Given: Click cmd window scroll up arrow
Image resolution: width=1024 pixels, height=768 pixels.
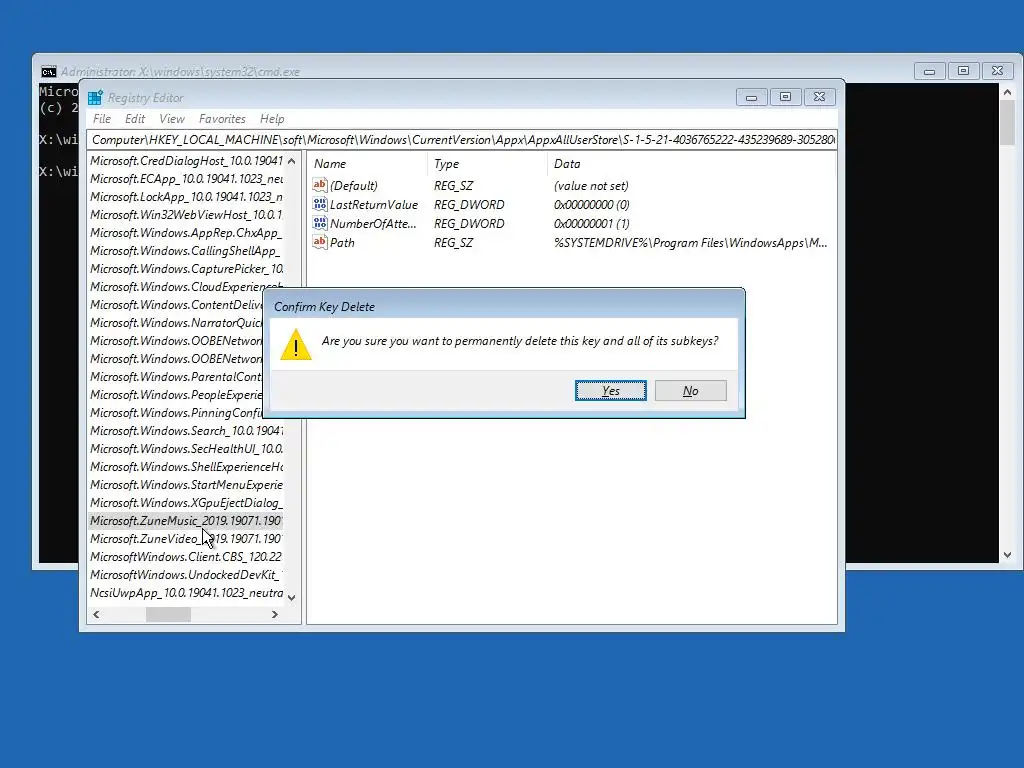Looking at the screenshot, I should click(x=1007, y=93).
